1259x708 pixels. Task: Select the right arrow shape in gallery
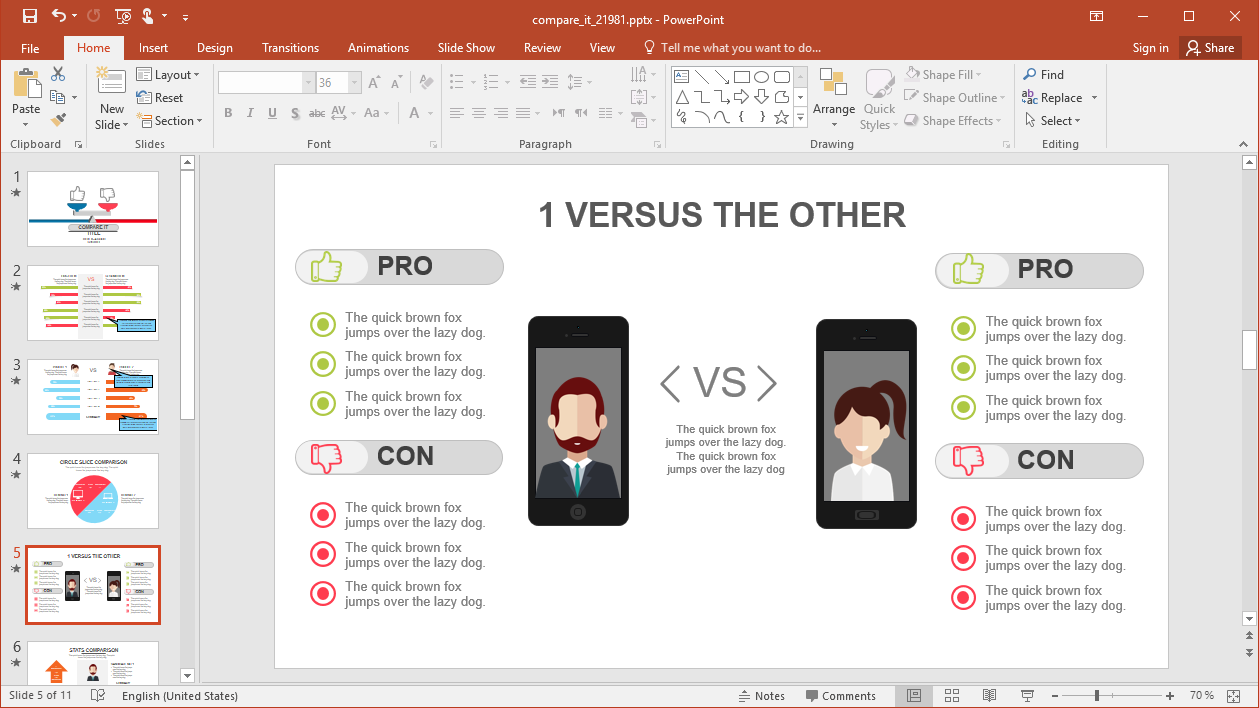tap(741, 97)
